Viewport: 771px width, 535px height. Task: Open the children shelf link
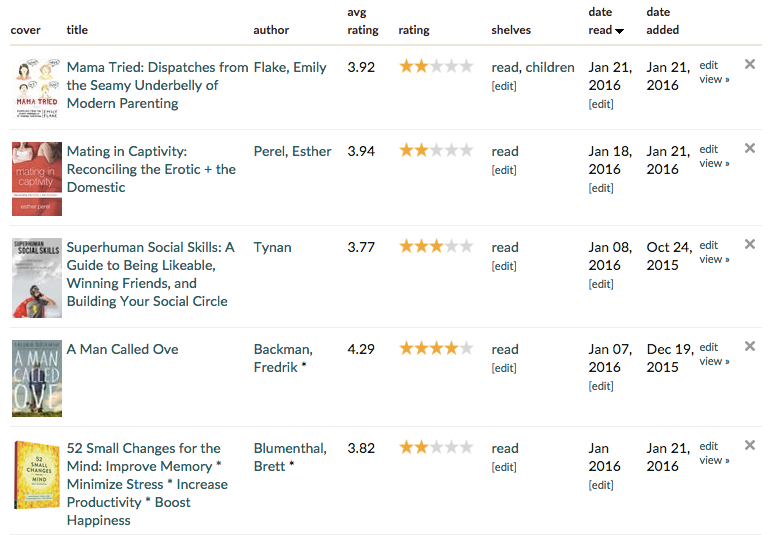point(550,67)
